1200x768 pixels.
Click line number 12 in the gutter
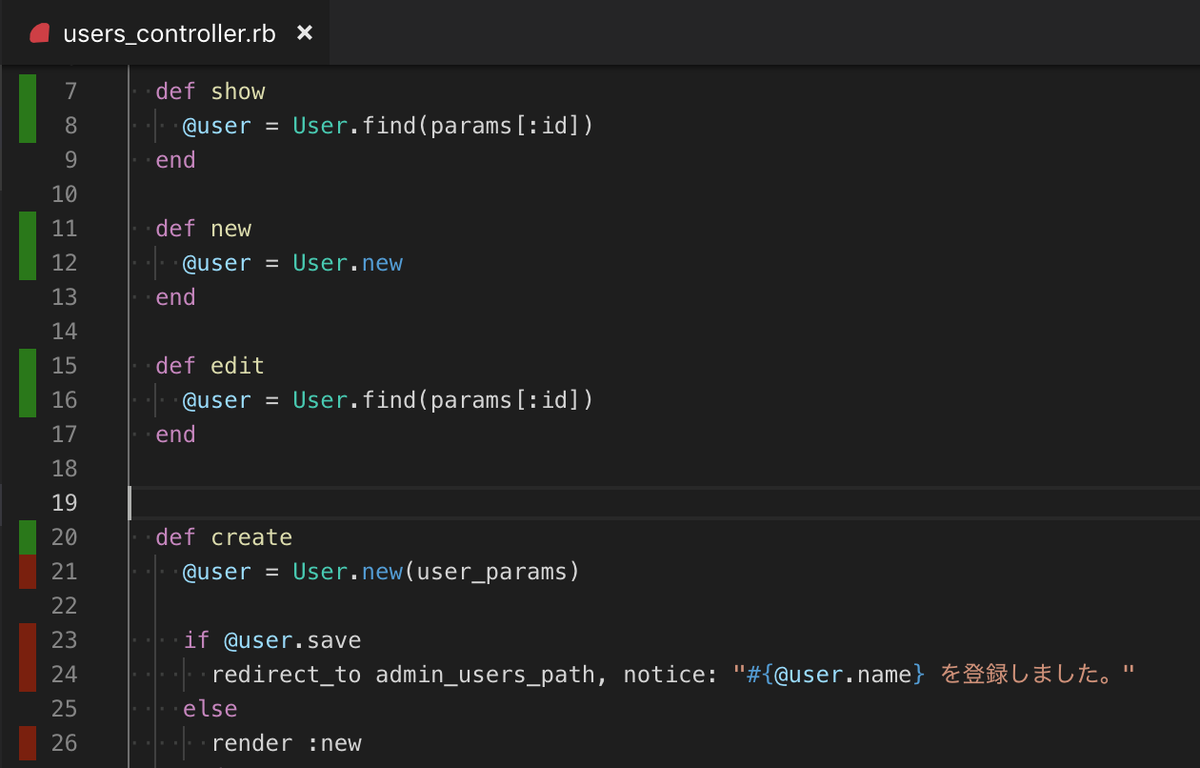pyautogui.click(x=64, y=263)
